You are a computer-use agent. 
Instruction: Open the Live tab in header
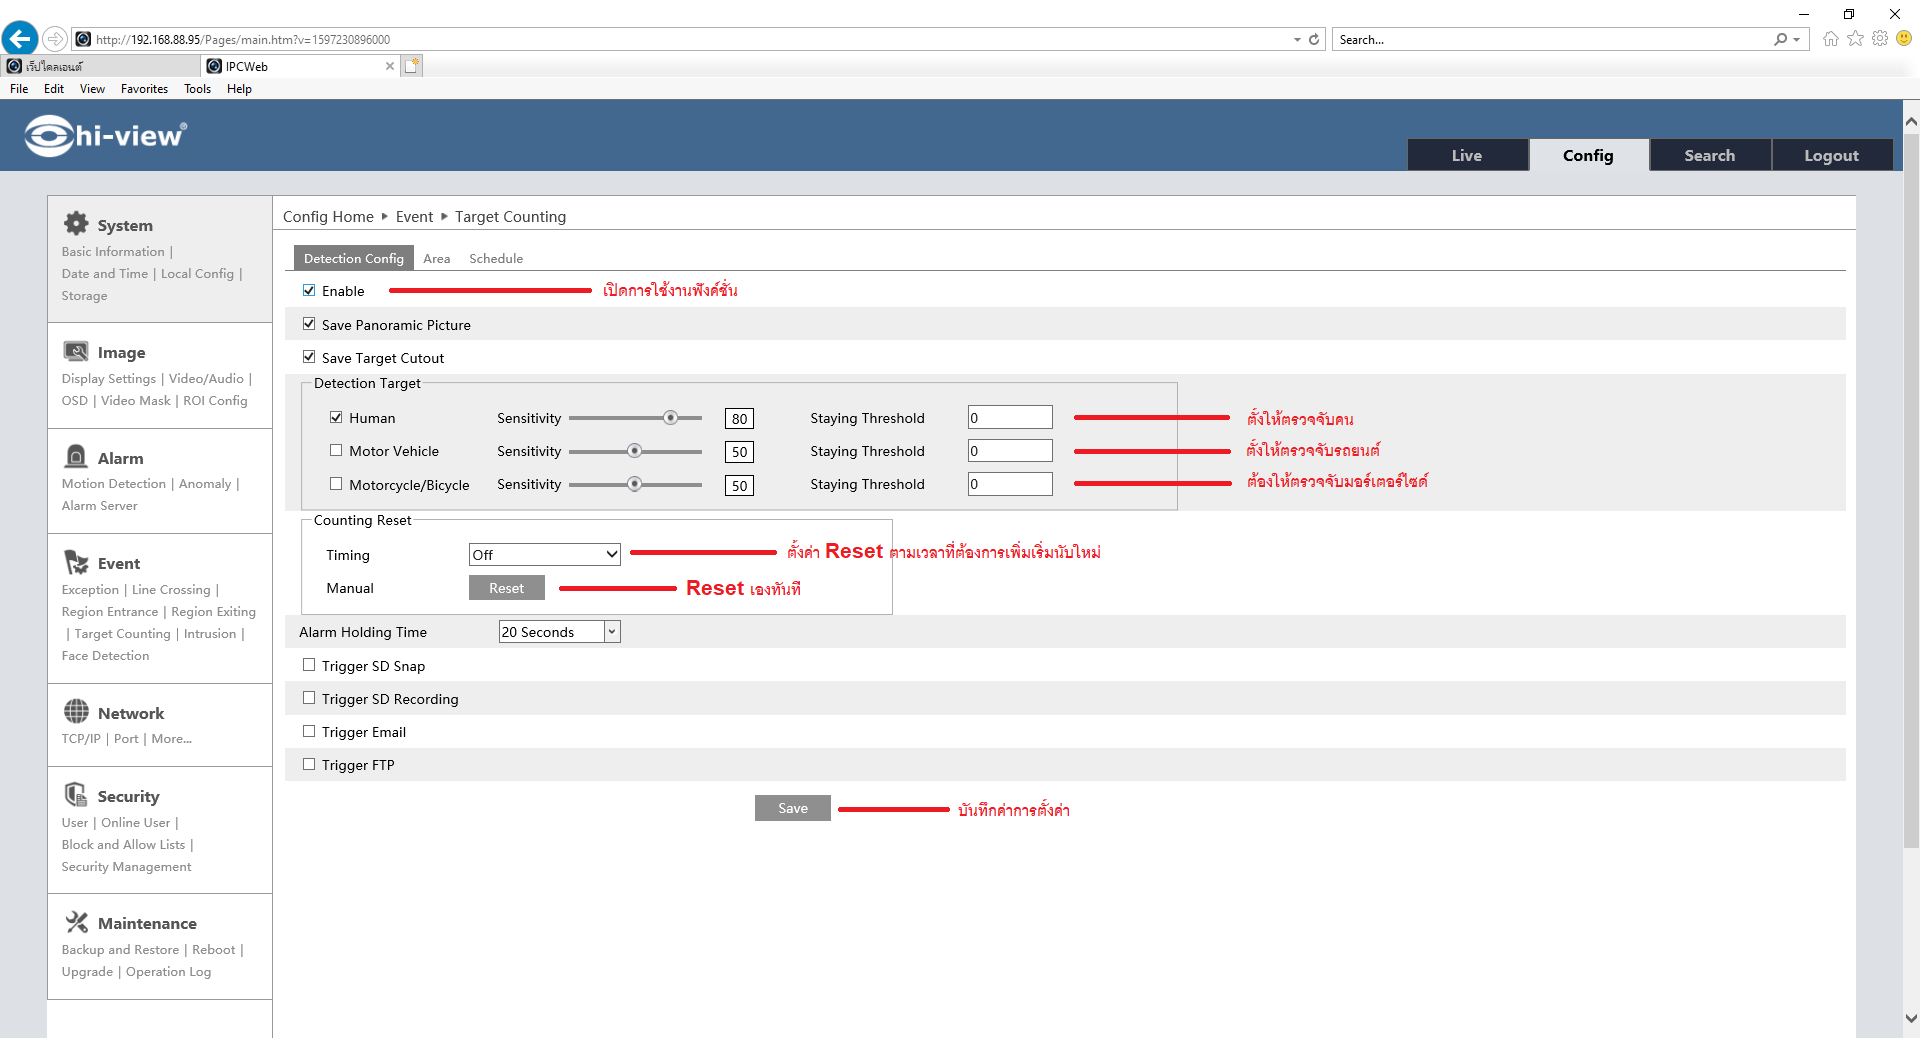1467,156
